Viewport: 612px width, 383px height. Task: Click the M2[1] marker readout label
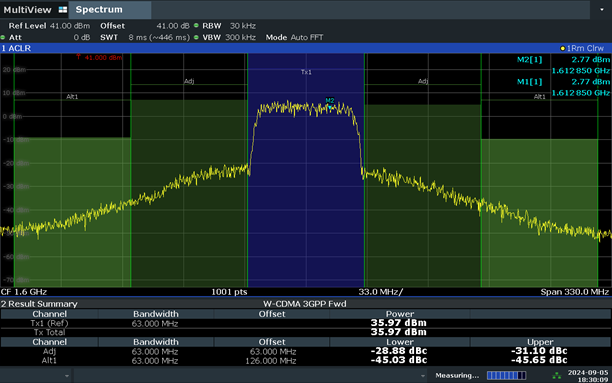click(529, 60)
